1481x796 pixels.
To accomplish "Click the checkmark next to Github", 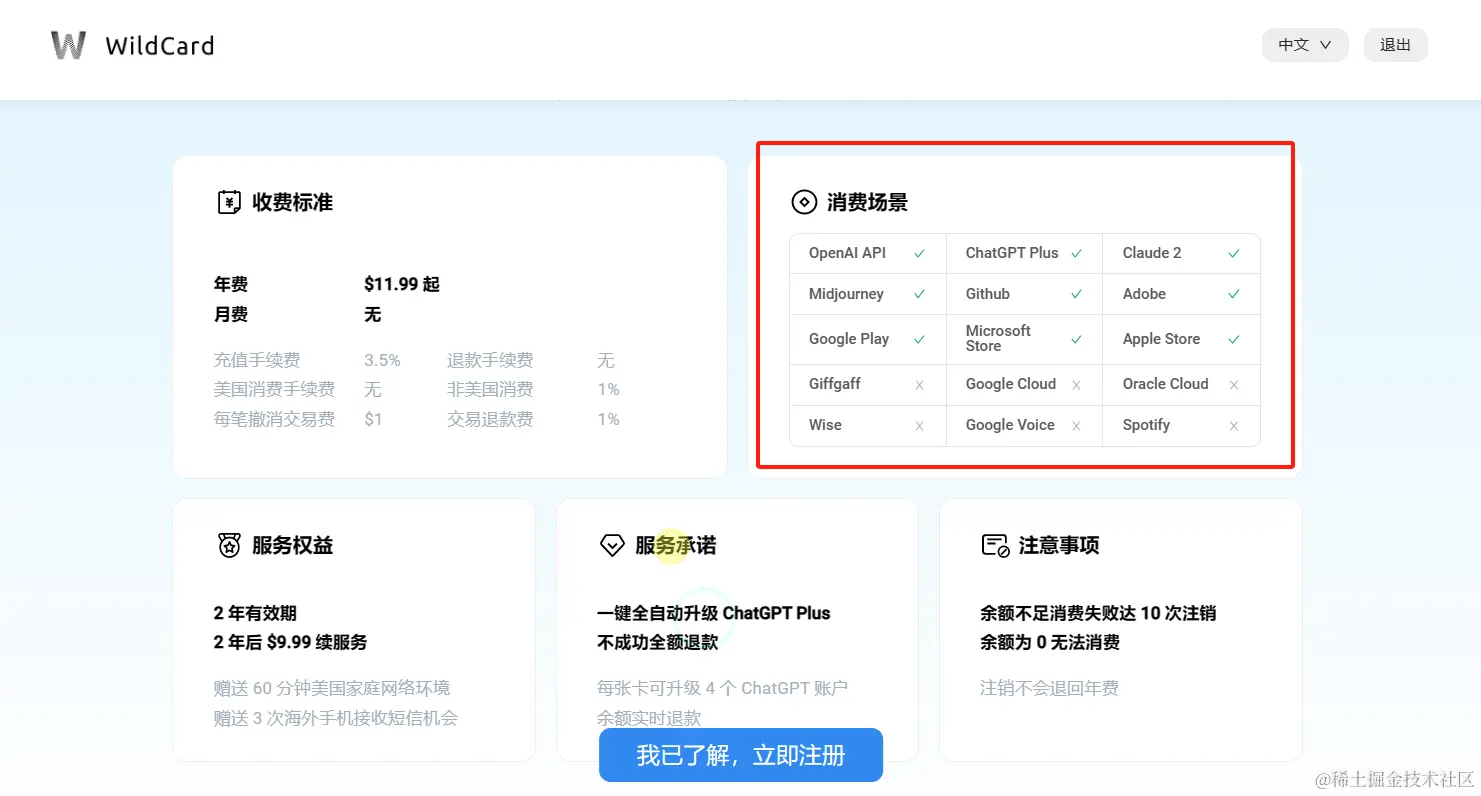I will [x=1076, y=295].
